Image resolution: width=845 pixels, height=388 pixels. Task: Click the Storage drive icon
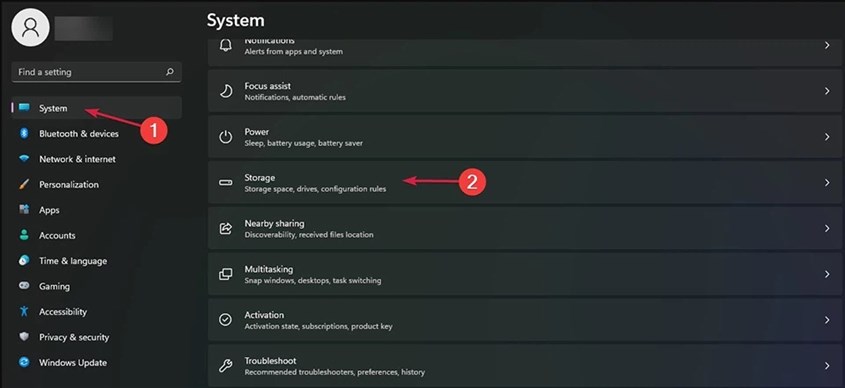pos(225,183)
